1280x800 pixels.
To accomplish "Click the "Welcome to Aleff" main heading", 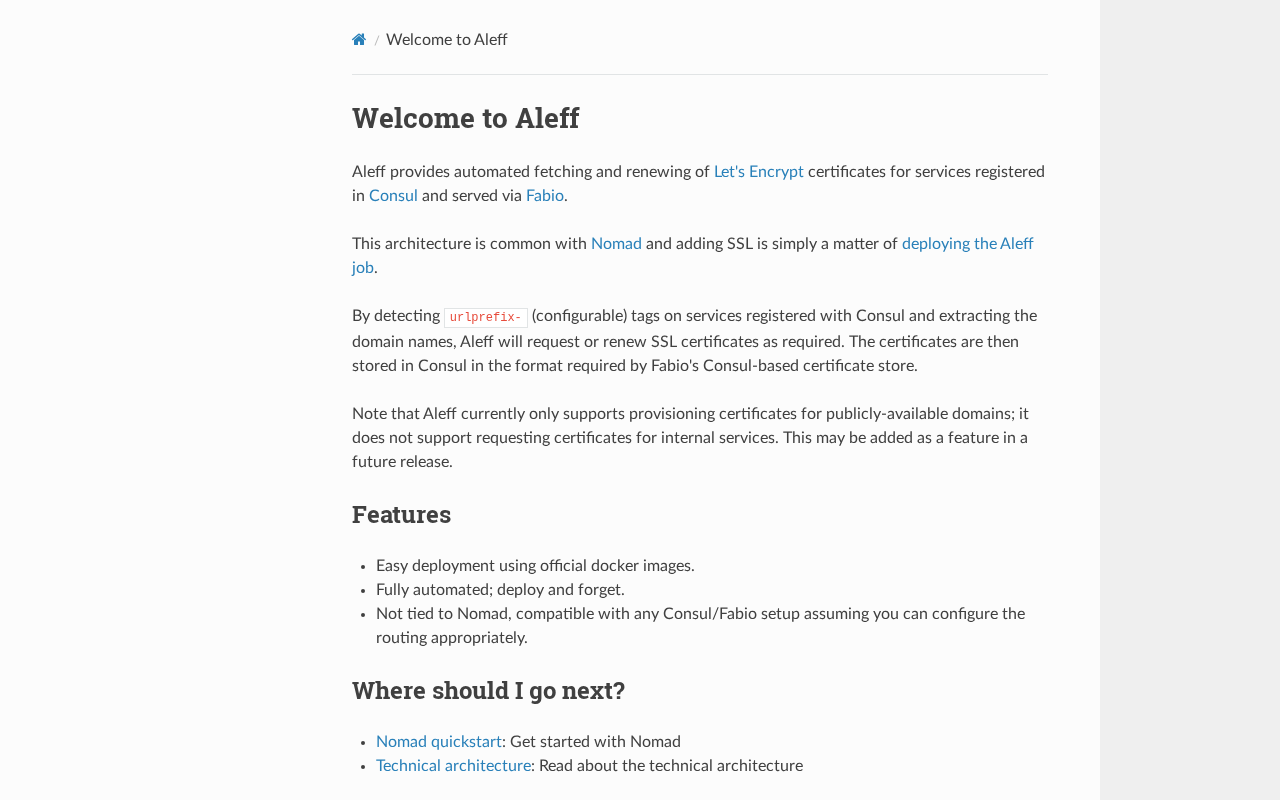I will (465, 118).
